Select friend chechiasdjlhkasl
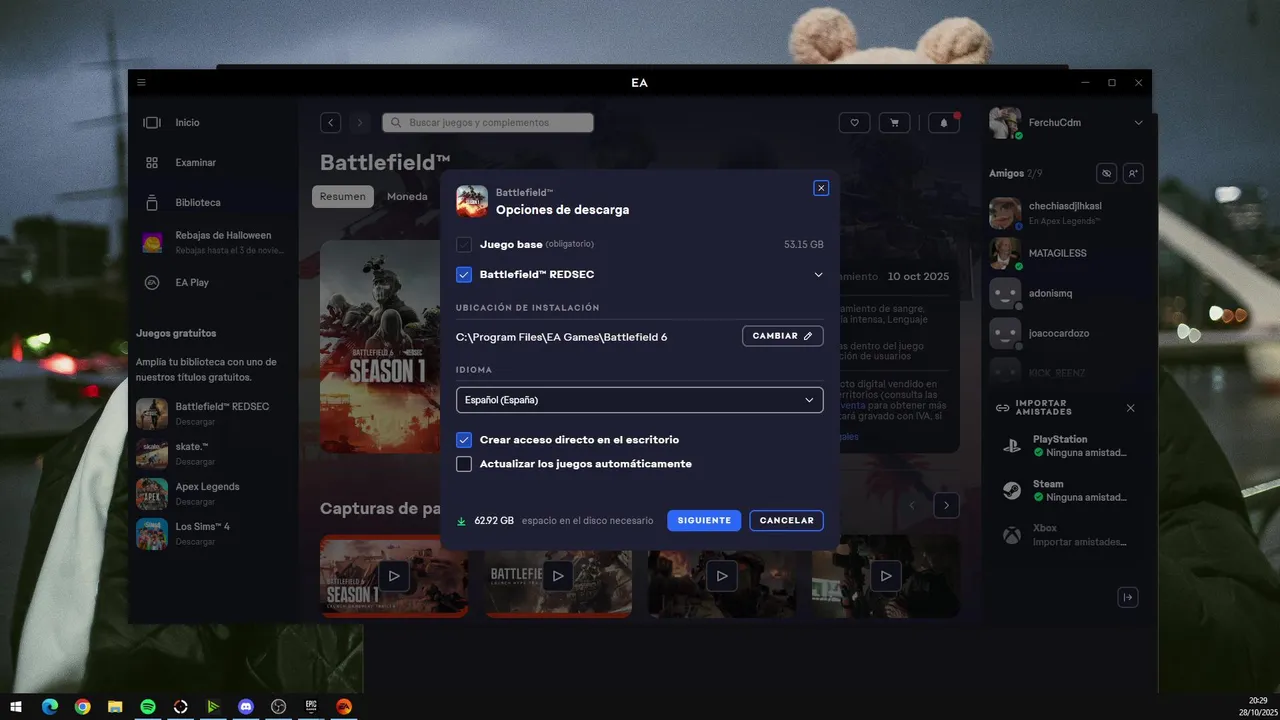This screenshot has width=1280, height=720. [1066, 213]
